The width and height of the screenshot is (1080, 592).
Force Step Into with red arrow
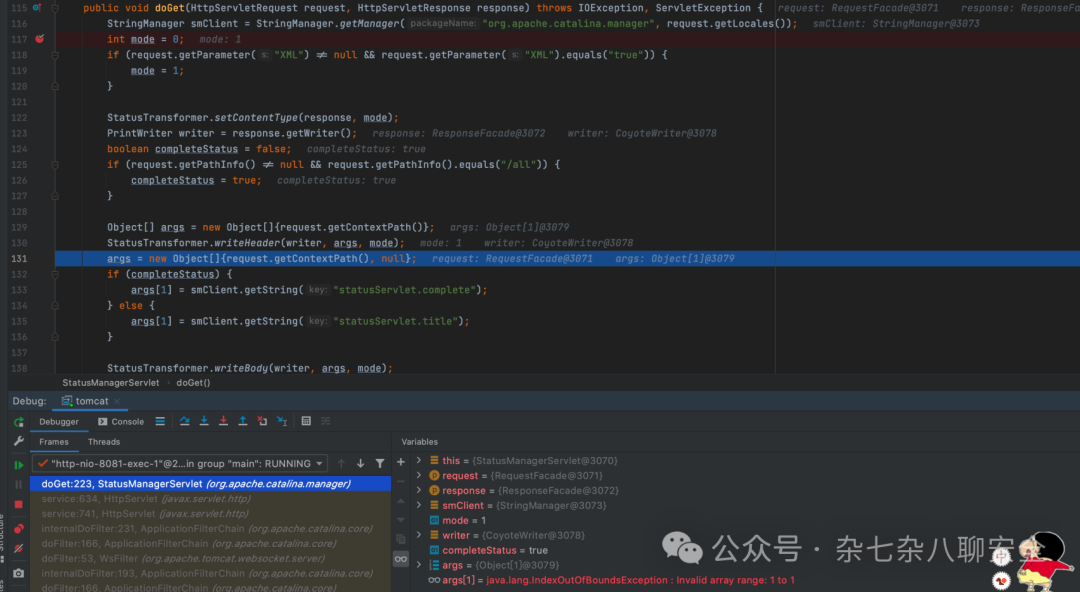click(x=223, y=421)
